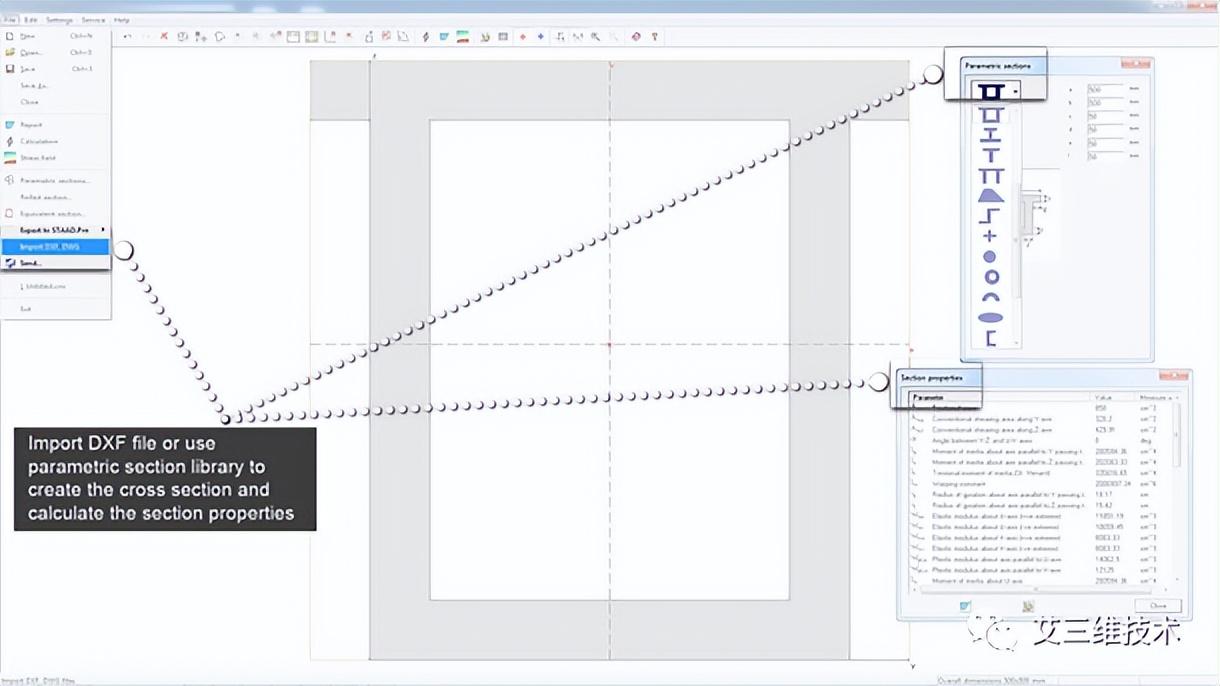Select Calculations in the File menu

(x=55, y=141)
